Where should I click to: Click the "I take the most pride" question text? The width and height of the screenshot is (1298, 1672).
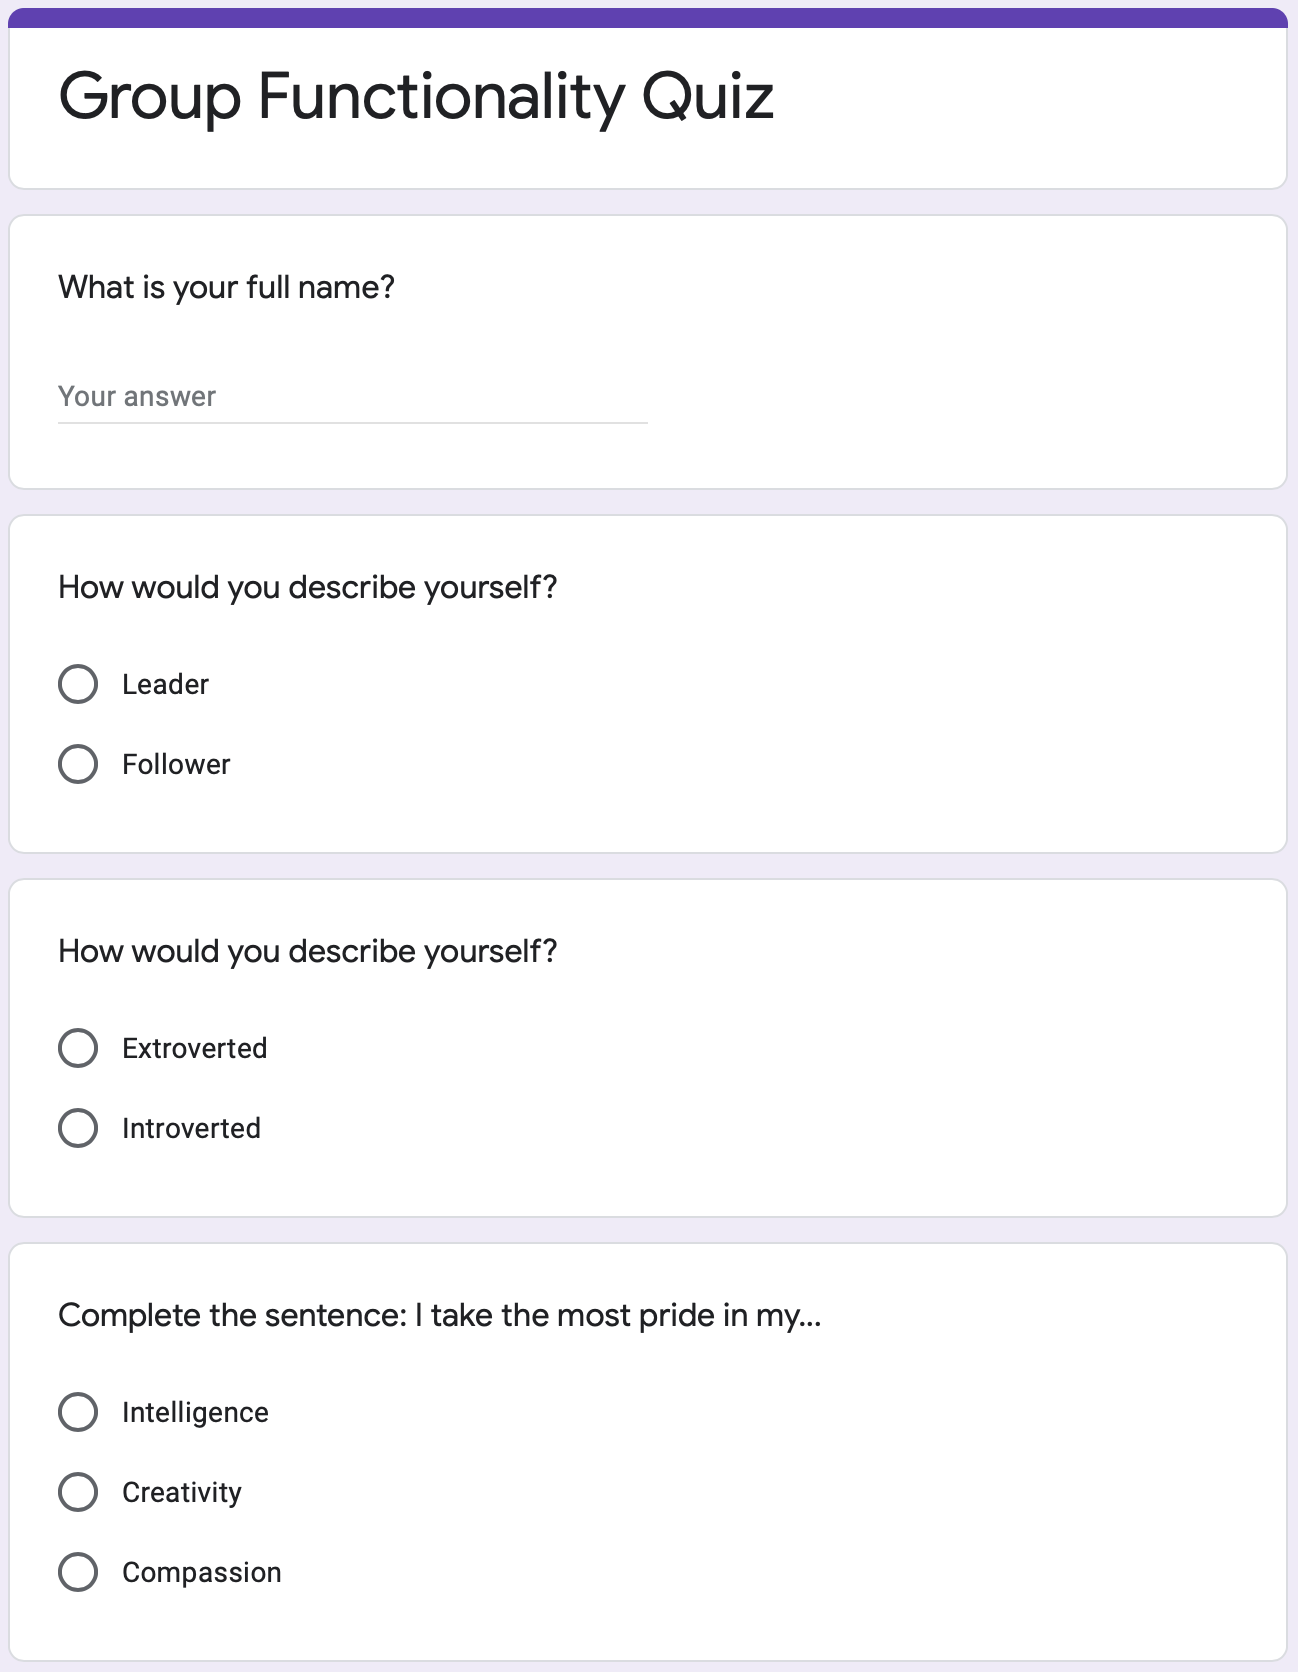point(440,1316)
